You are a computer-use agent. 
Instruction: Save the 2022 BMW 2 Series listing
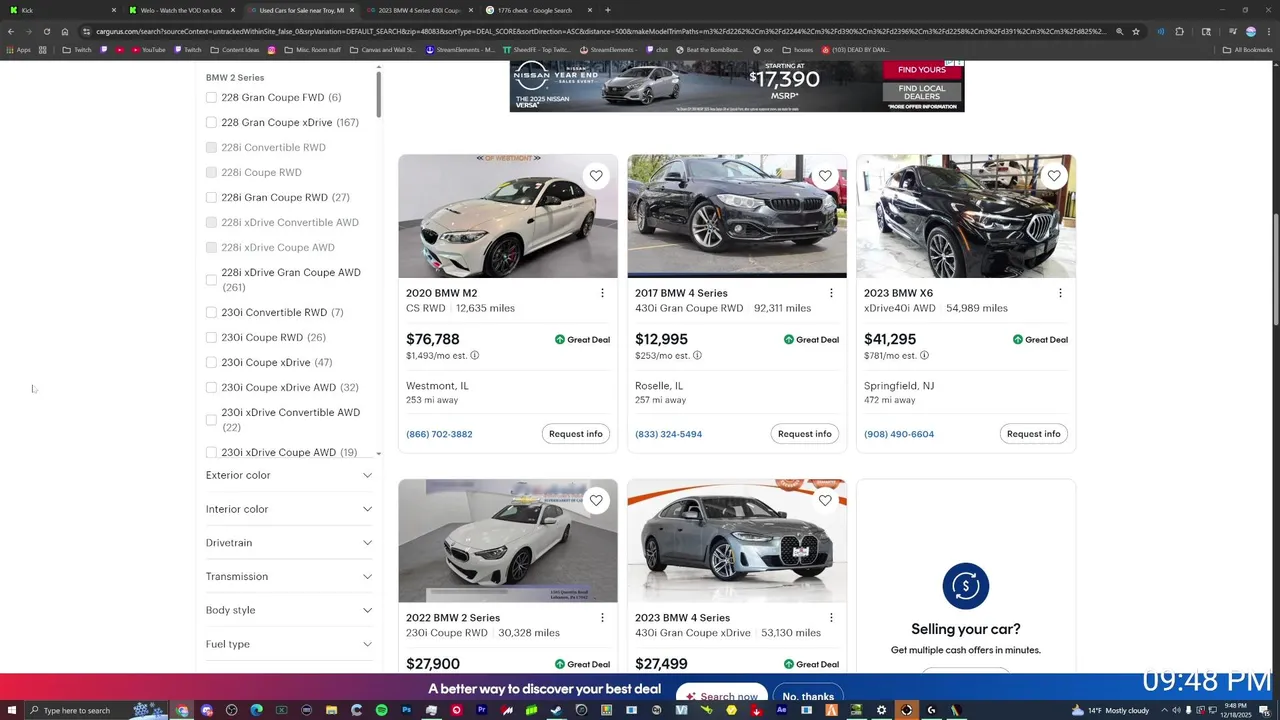(596, 500)
